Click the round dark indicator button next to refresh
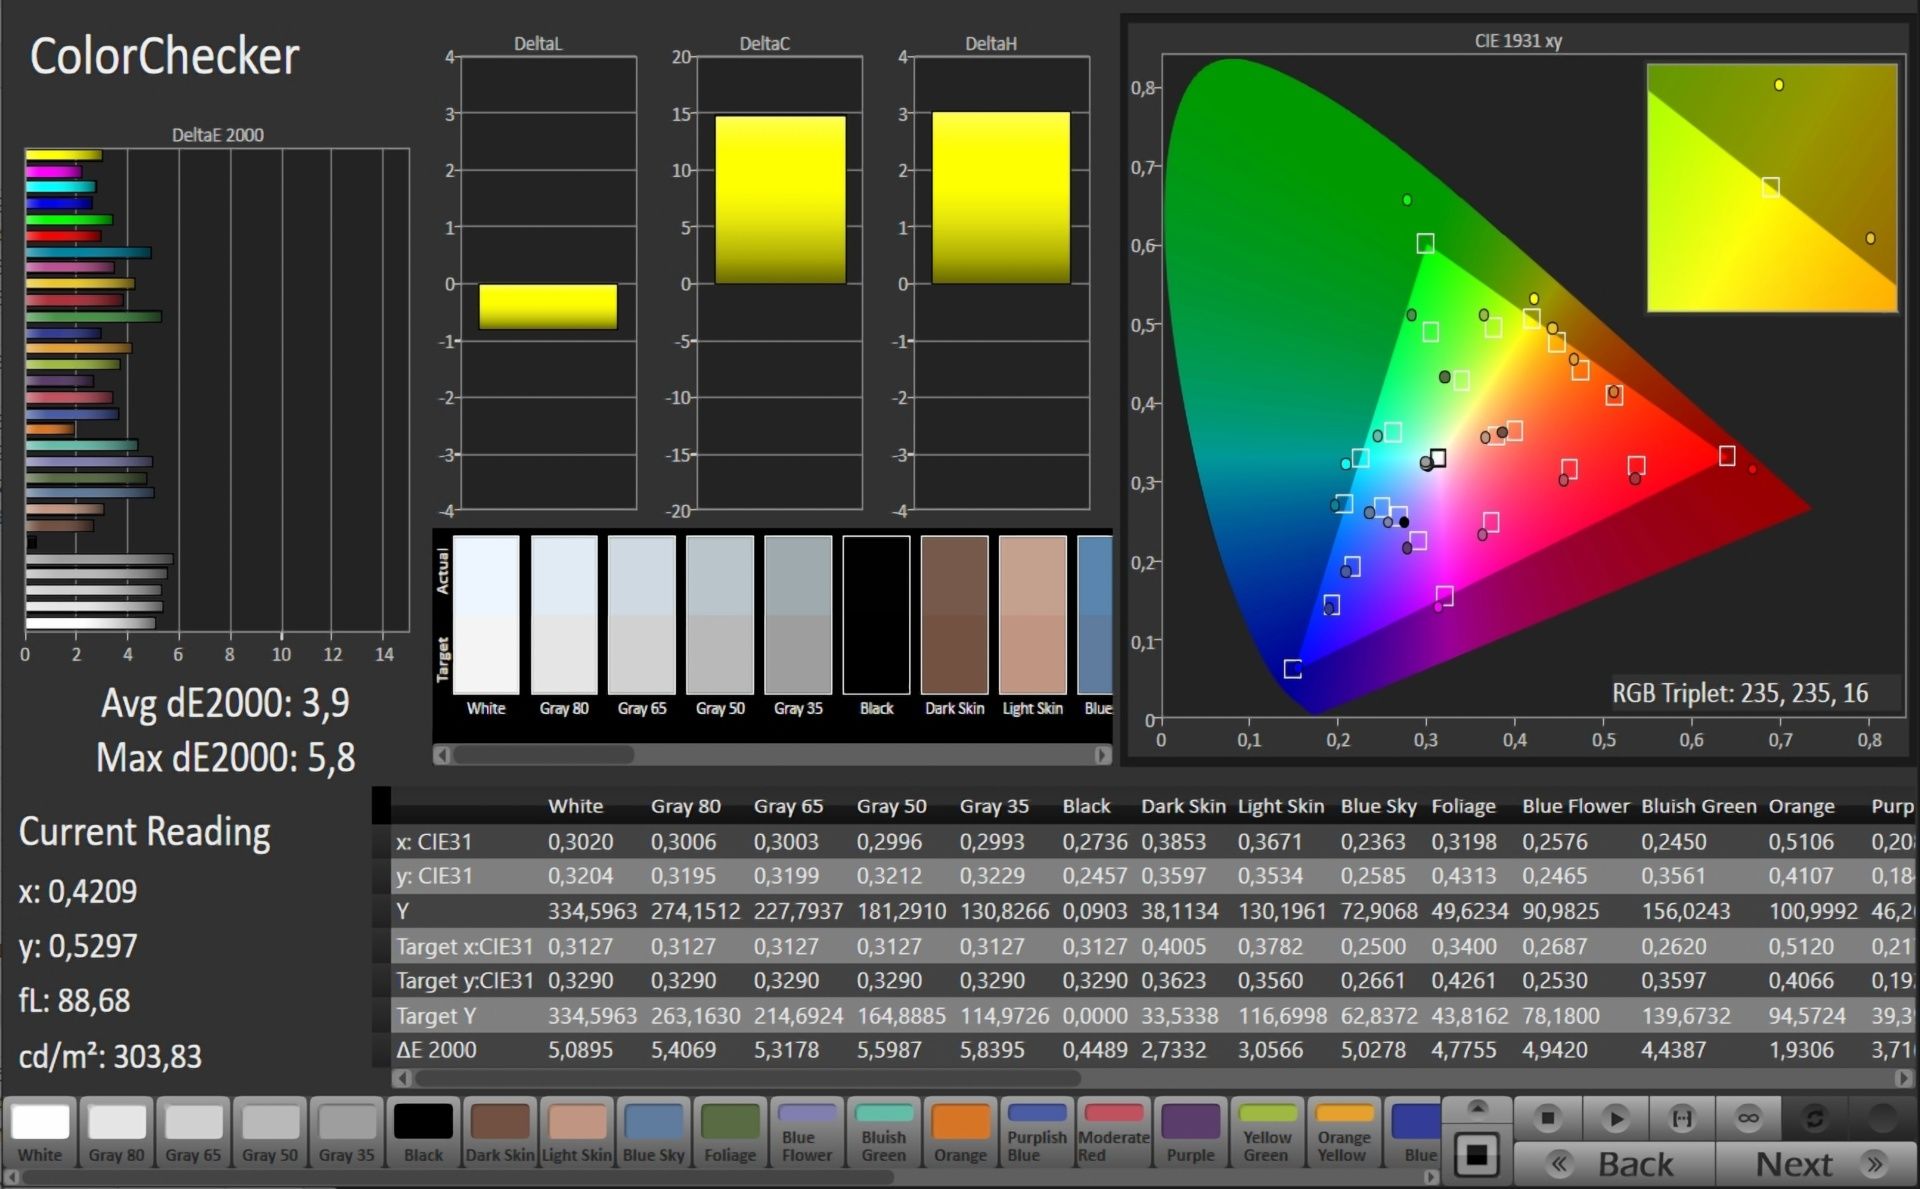Image resolution: width=1920 pixels, height=1189 pixels. 1882,1118
